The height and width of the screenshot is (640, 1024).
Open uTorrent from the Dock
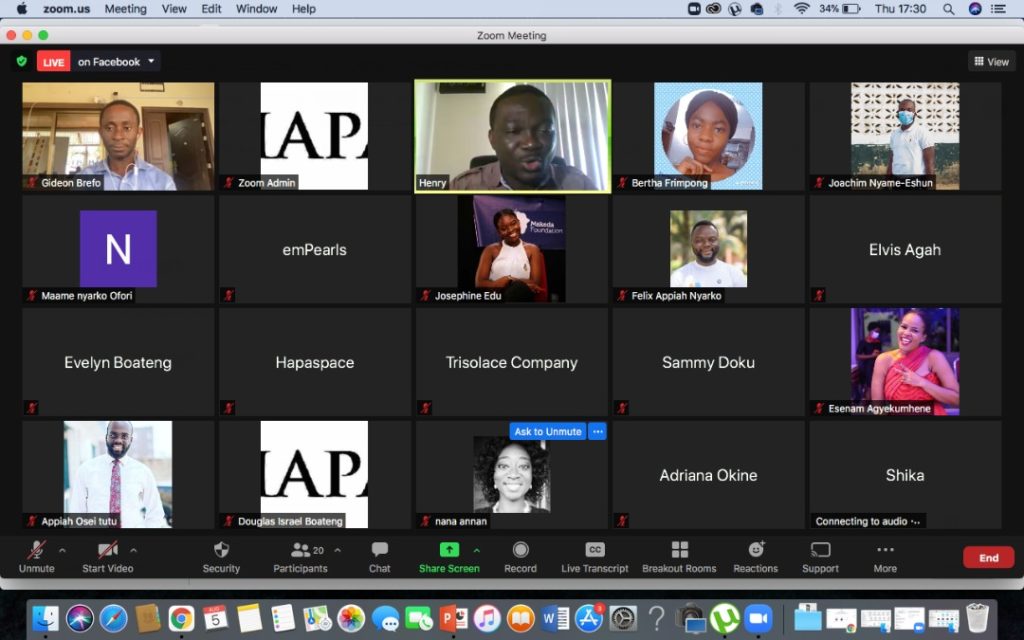coord(724,618)
